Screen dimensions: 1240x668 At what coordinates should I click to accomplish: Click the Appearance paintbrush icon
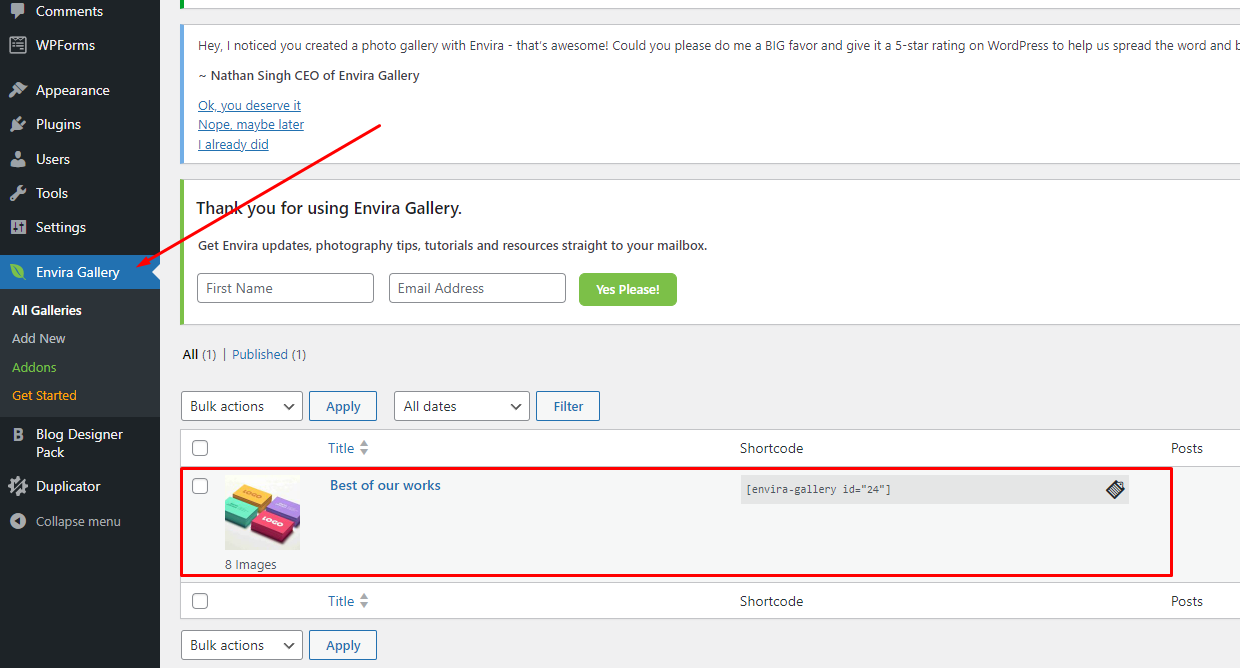point(18,90)
